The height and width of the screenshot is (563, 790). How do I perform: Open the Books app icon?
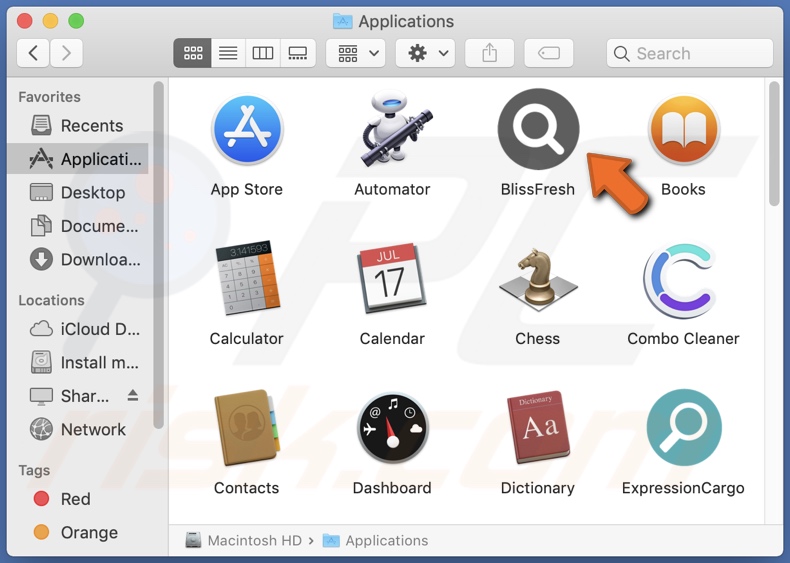(684, 130)
